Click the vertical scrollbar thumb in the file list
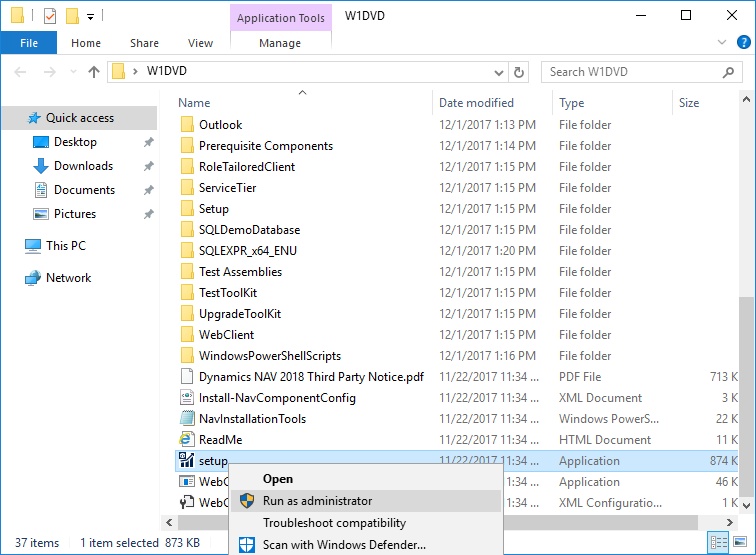 click(746, 395)
